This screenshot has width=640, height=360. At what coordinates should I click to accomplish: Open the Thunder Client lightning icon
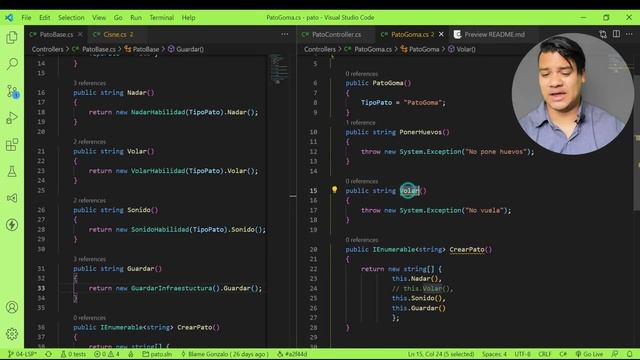12,225
